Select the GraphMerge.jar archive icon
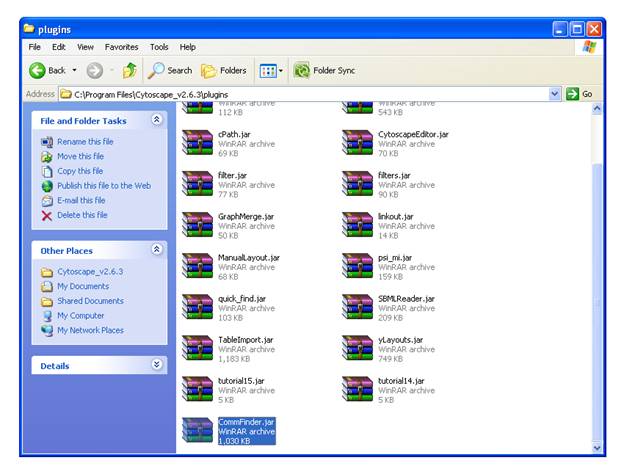The width and height of the screenshot is (624, 474). (198, 224)
